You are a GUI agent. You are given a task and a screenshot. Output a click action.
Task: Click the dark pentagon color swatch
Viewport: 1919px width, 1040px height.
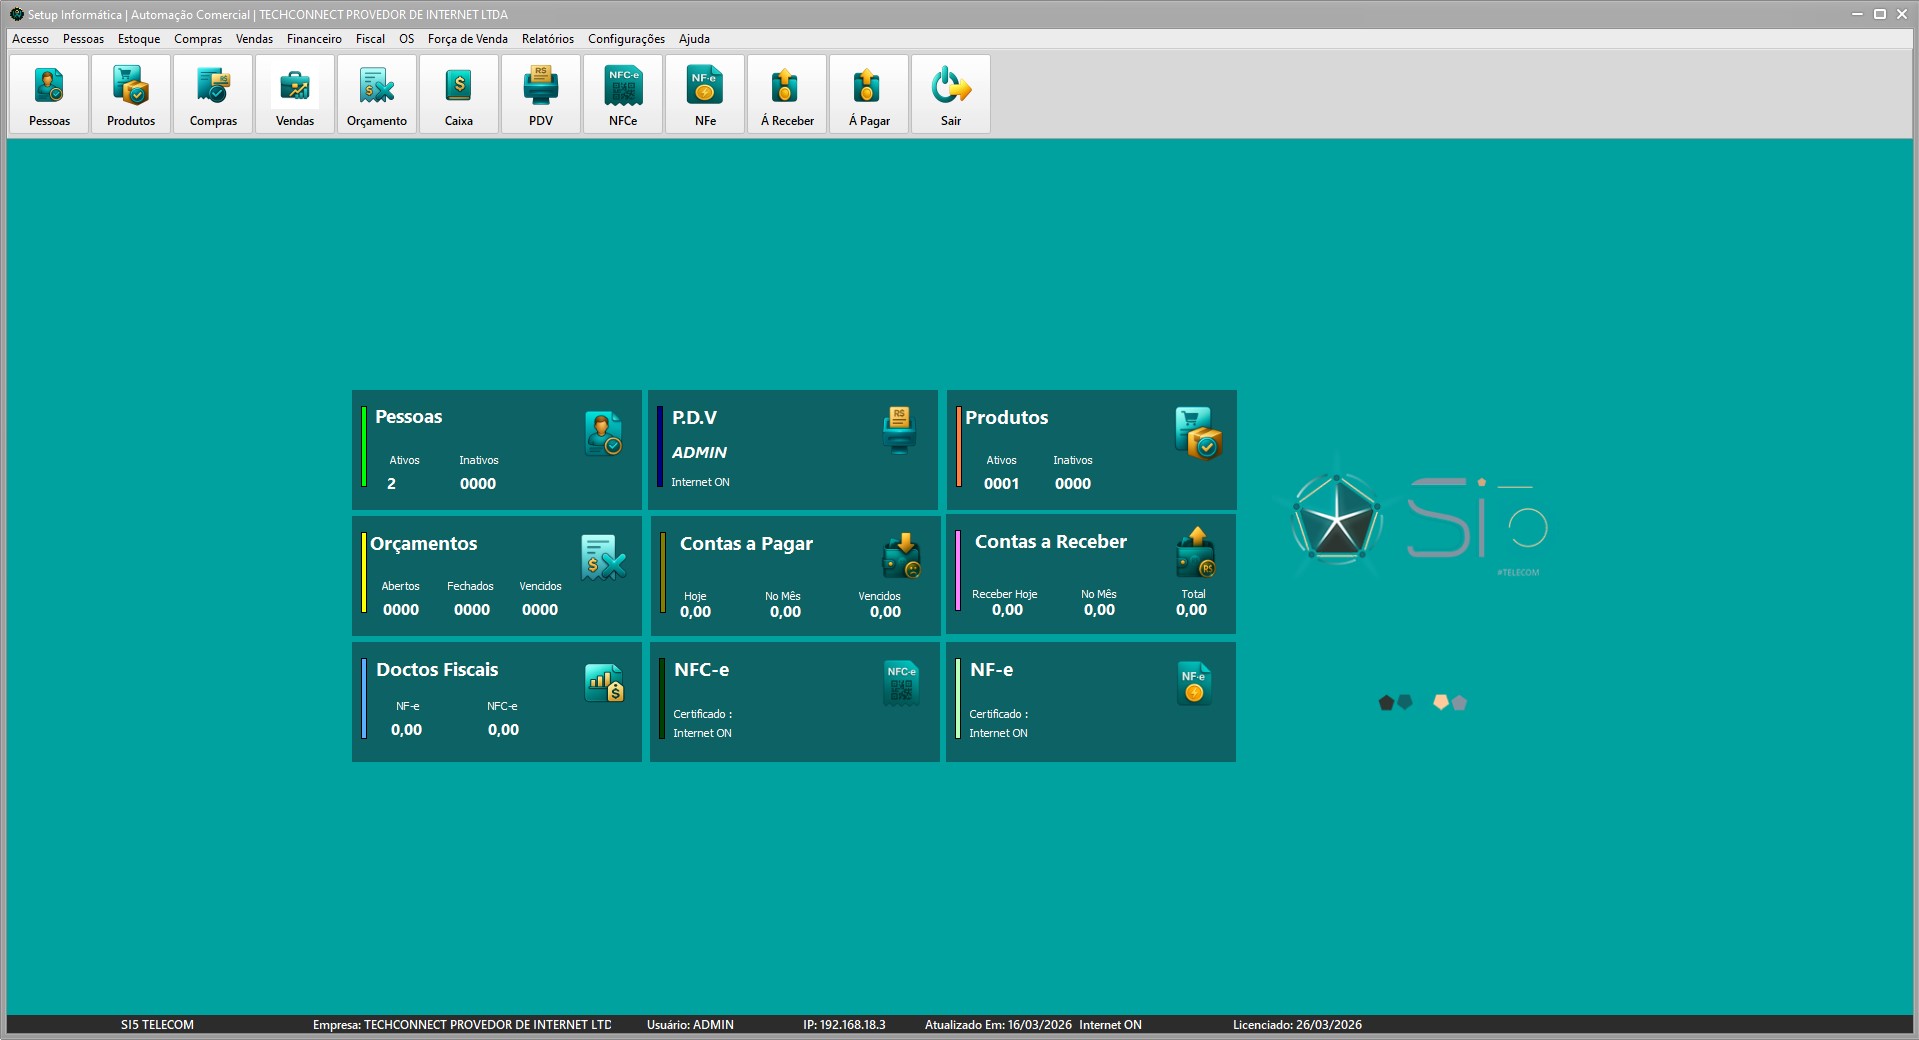tap(1386, 703)
